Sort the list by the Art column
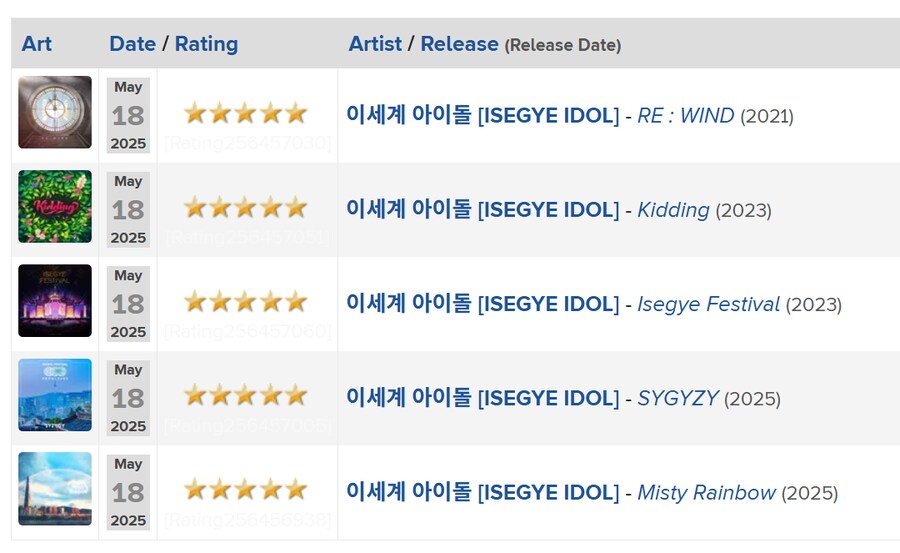The height and width of the screenshot is (553, 900). 37,44
